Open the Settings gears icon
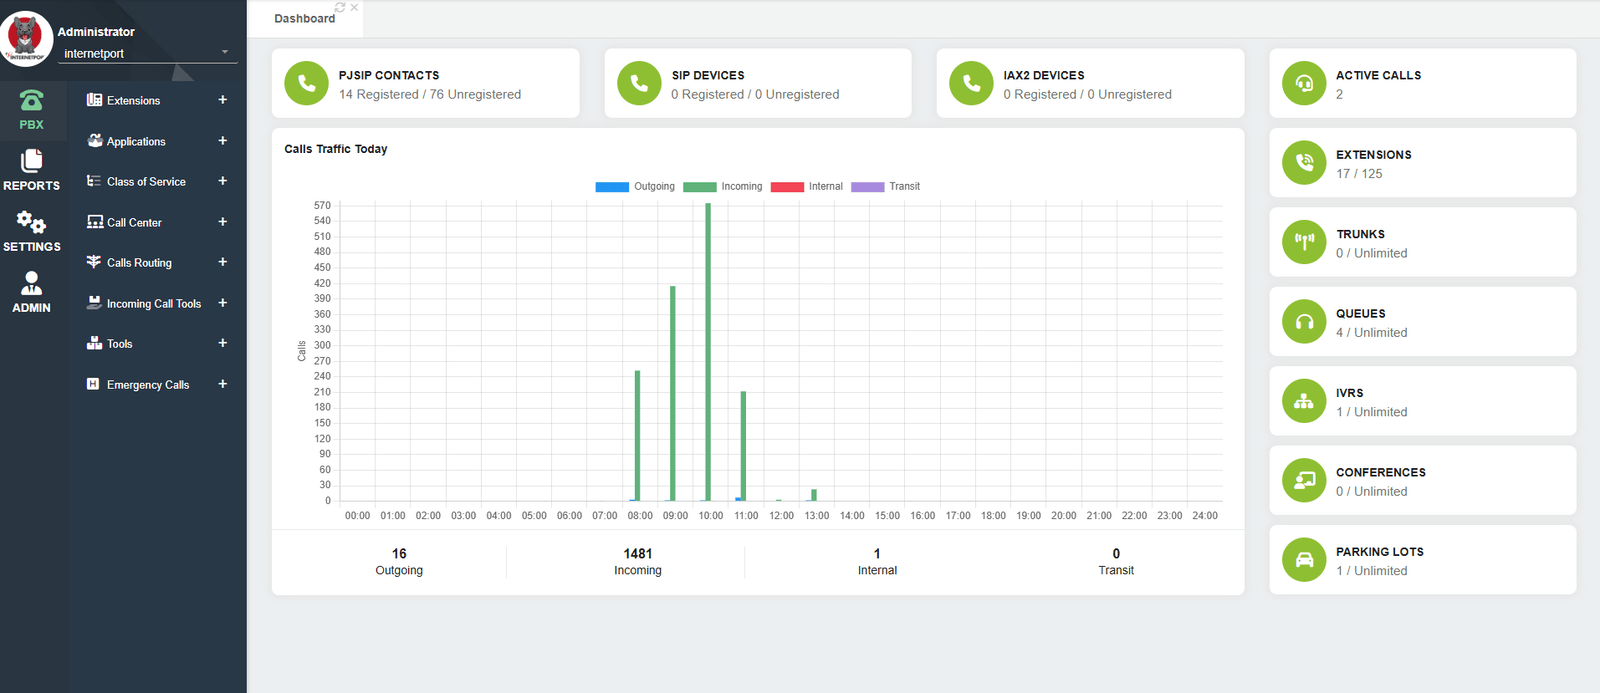The image size is (1600, 693). (31, 221)
